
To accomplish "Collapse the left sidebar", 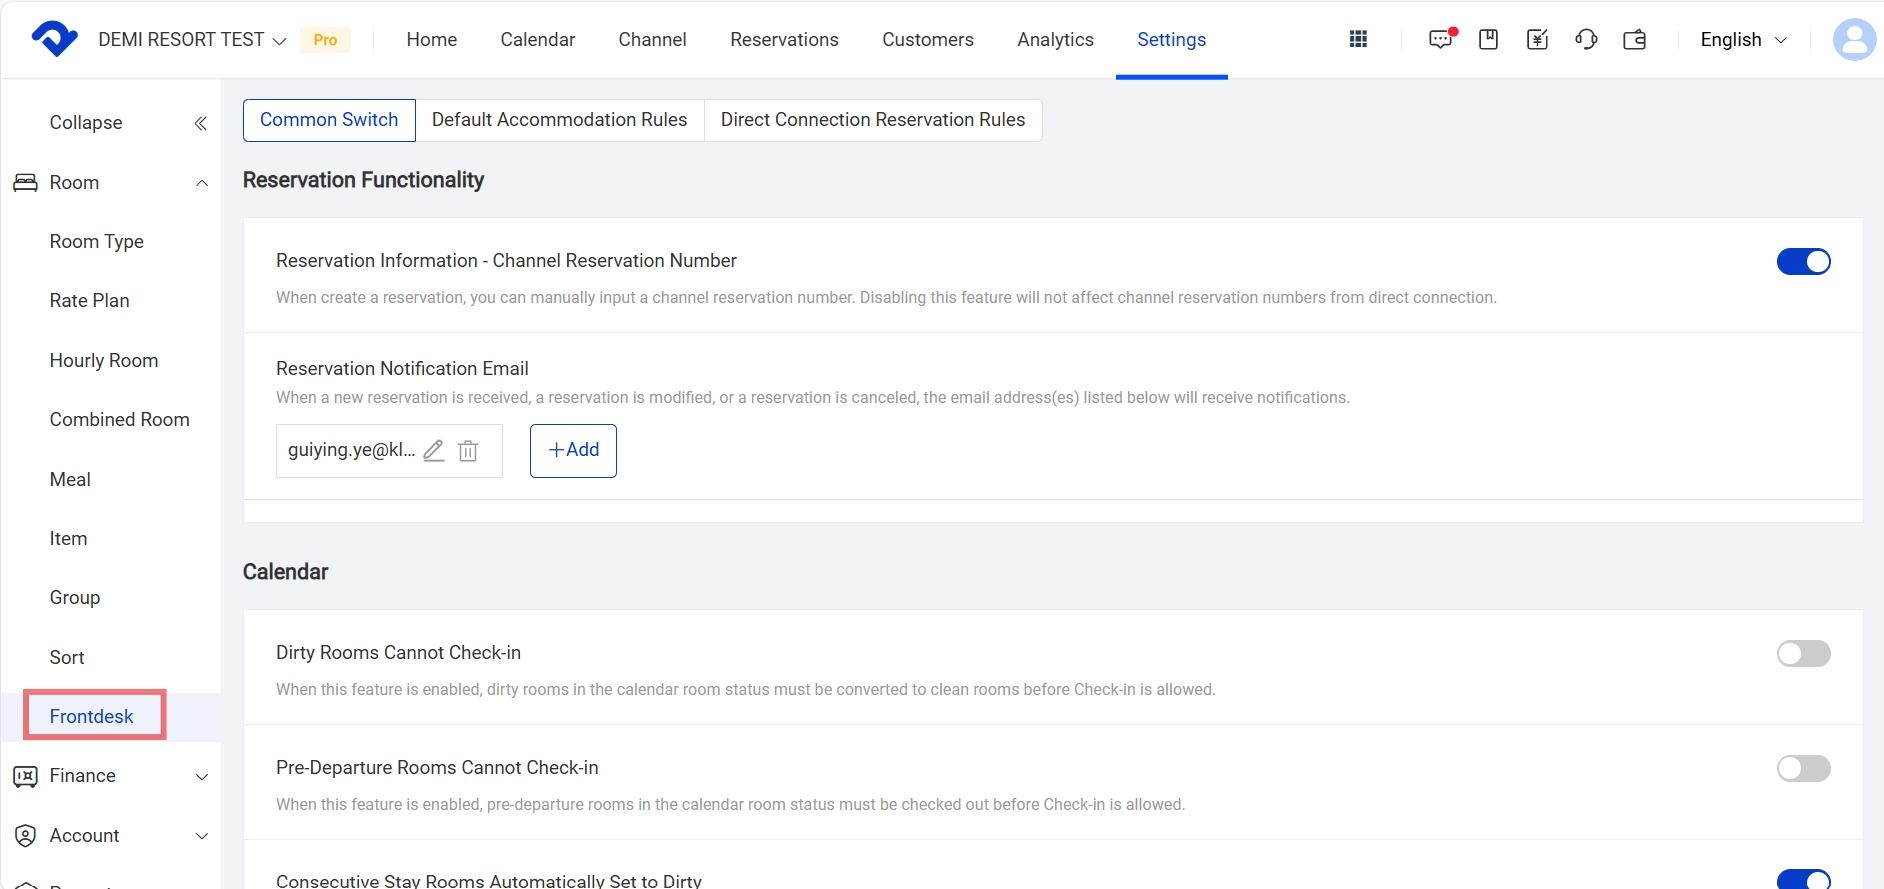I will click(x=200, y=123).
